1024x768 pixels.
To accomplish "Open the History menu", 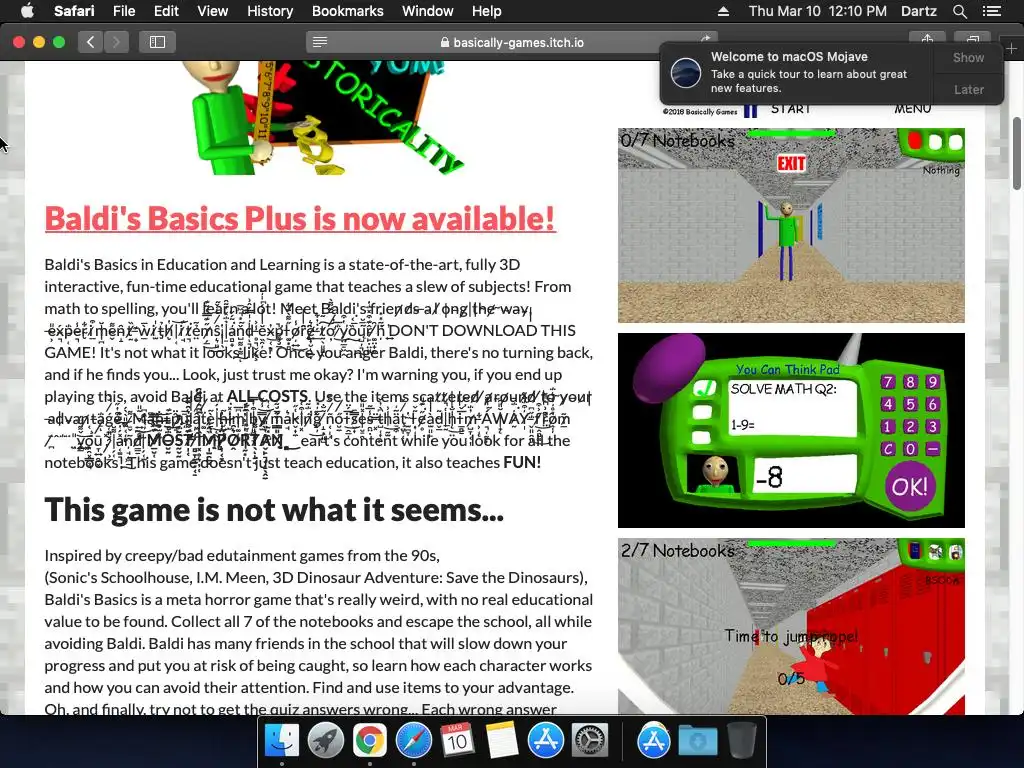I will [x=270, y=11].
